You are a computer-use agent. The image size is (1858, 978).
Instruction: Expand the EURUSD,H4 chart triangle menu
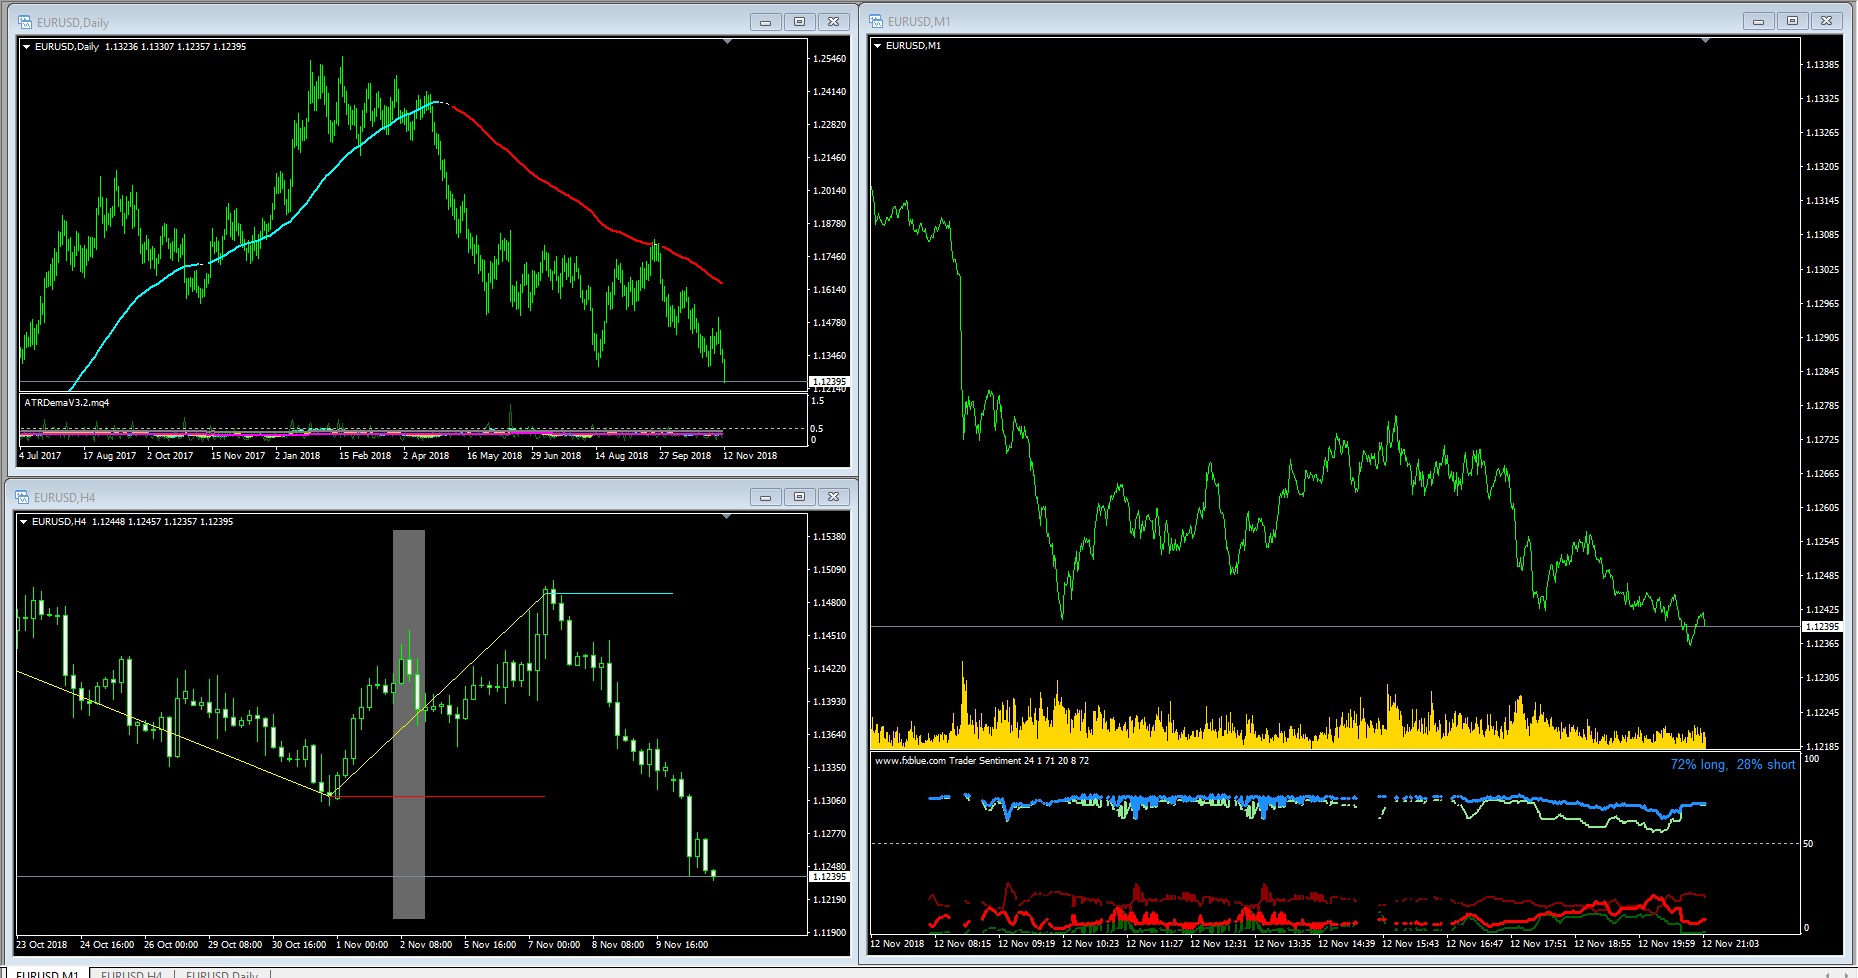tap(24, 521)
